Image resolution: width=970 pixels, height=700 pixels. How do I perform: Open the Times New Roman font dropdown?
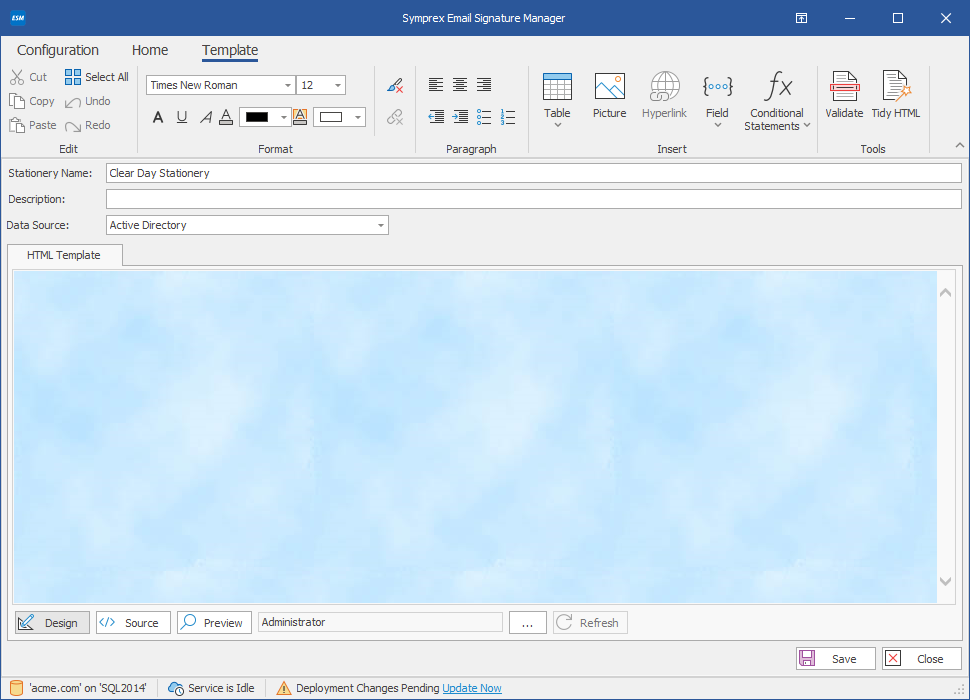pyautogui.click(x=288, y=85)
